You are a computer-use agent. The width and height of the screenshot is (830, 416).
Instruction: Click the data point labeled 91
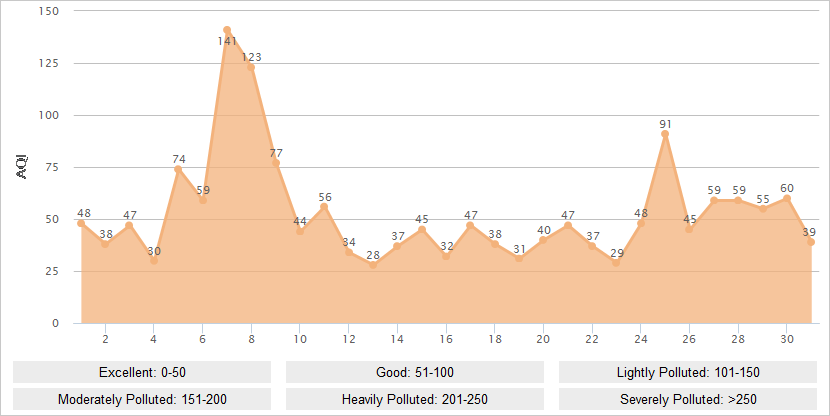coord(665,134)
